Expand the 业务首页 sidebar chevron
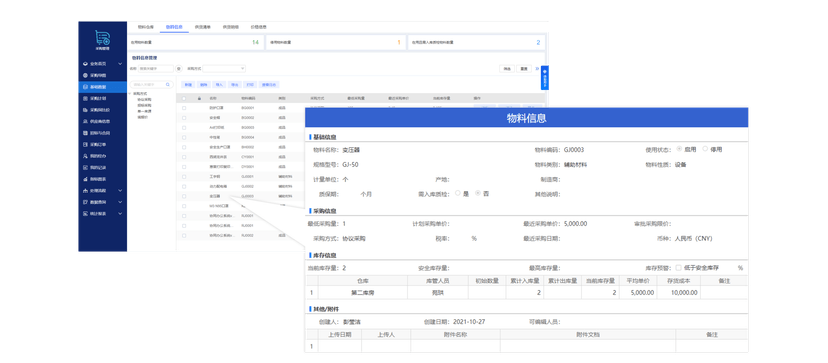828x363 pixels. click(x=120, y=64)
